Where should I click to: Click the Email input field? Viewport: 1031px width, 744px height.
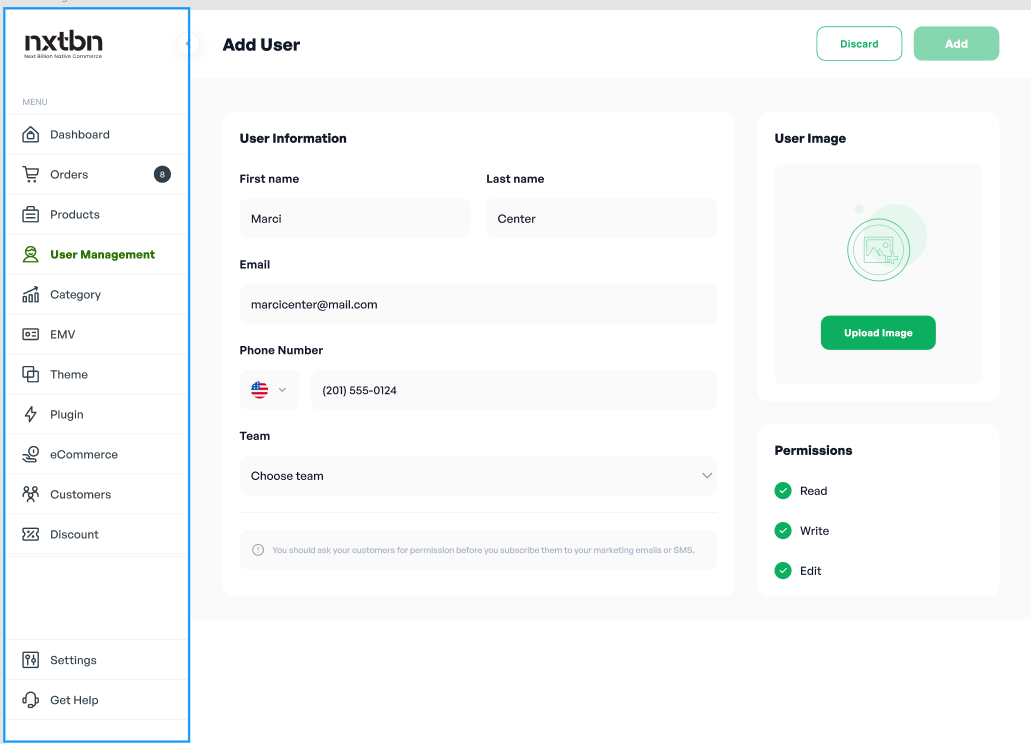[478, 305]
